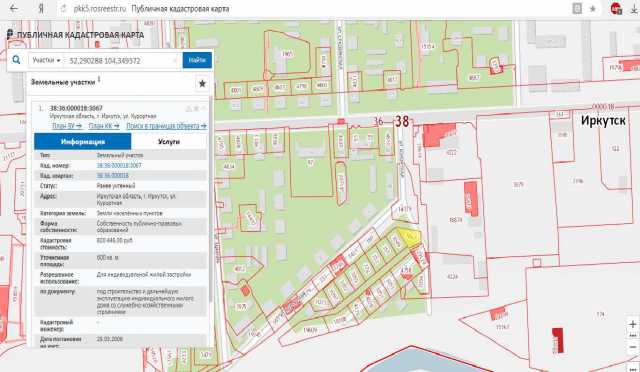The width and height of the screenshot is (640, 372).
Task: Click the yellow highlighted land parcel
Action: (409, 237)
